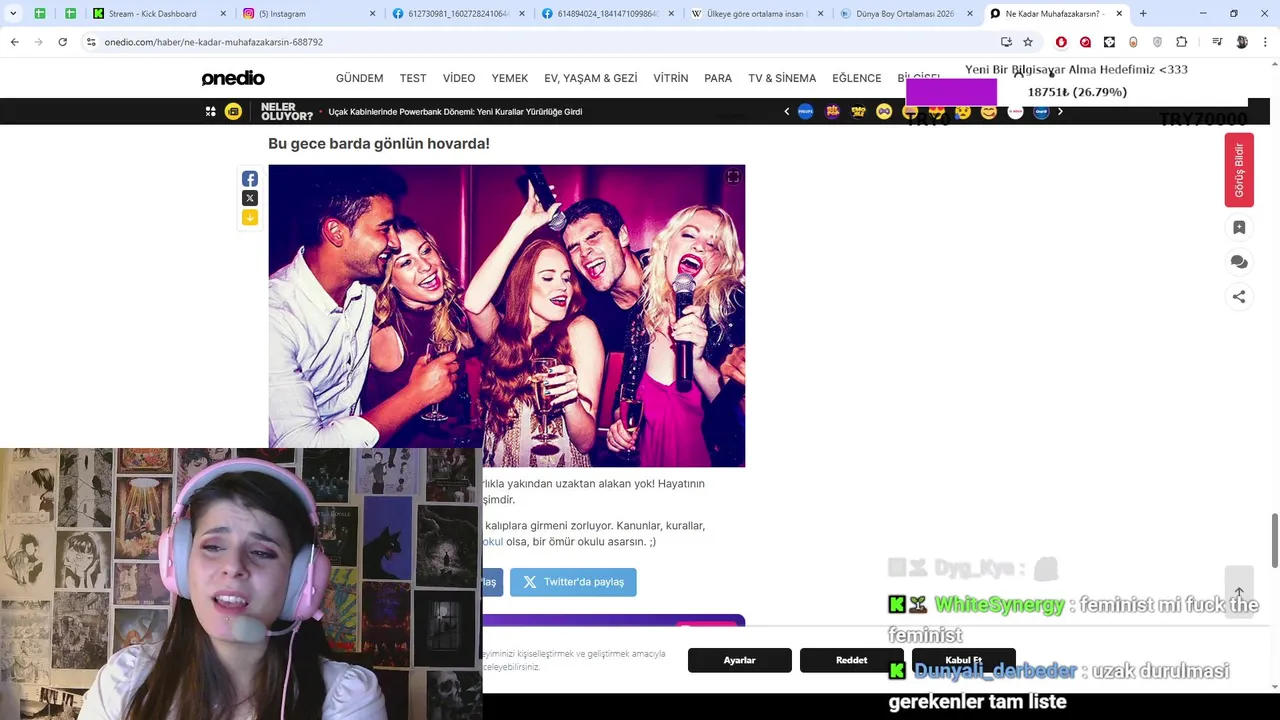This screenshot has height=720, width=1280.
Task: Click the site information icon in address bar
Action: coord(90,42)
